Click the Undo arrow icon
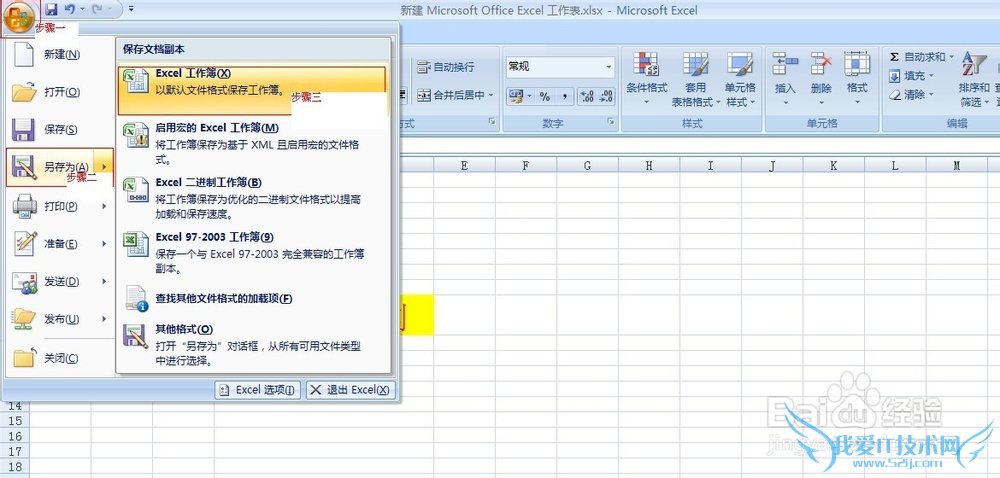This screenshot has width=1000, height=478. (x=70, y=10)
